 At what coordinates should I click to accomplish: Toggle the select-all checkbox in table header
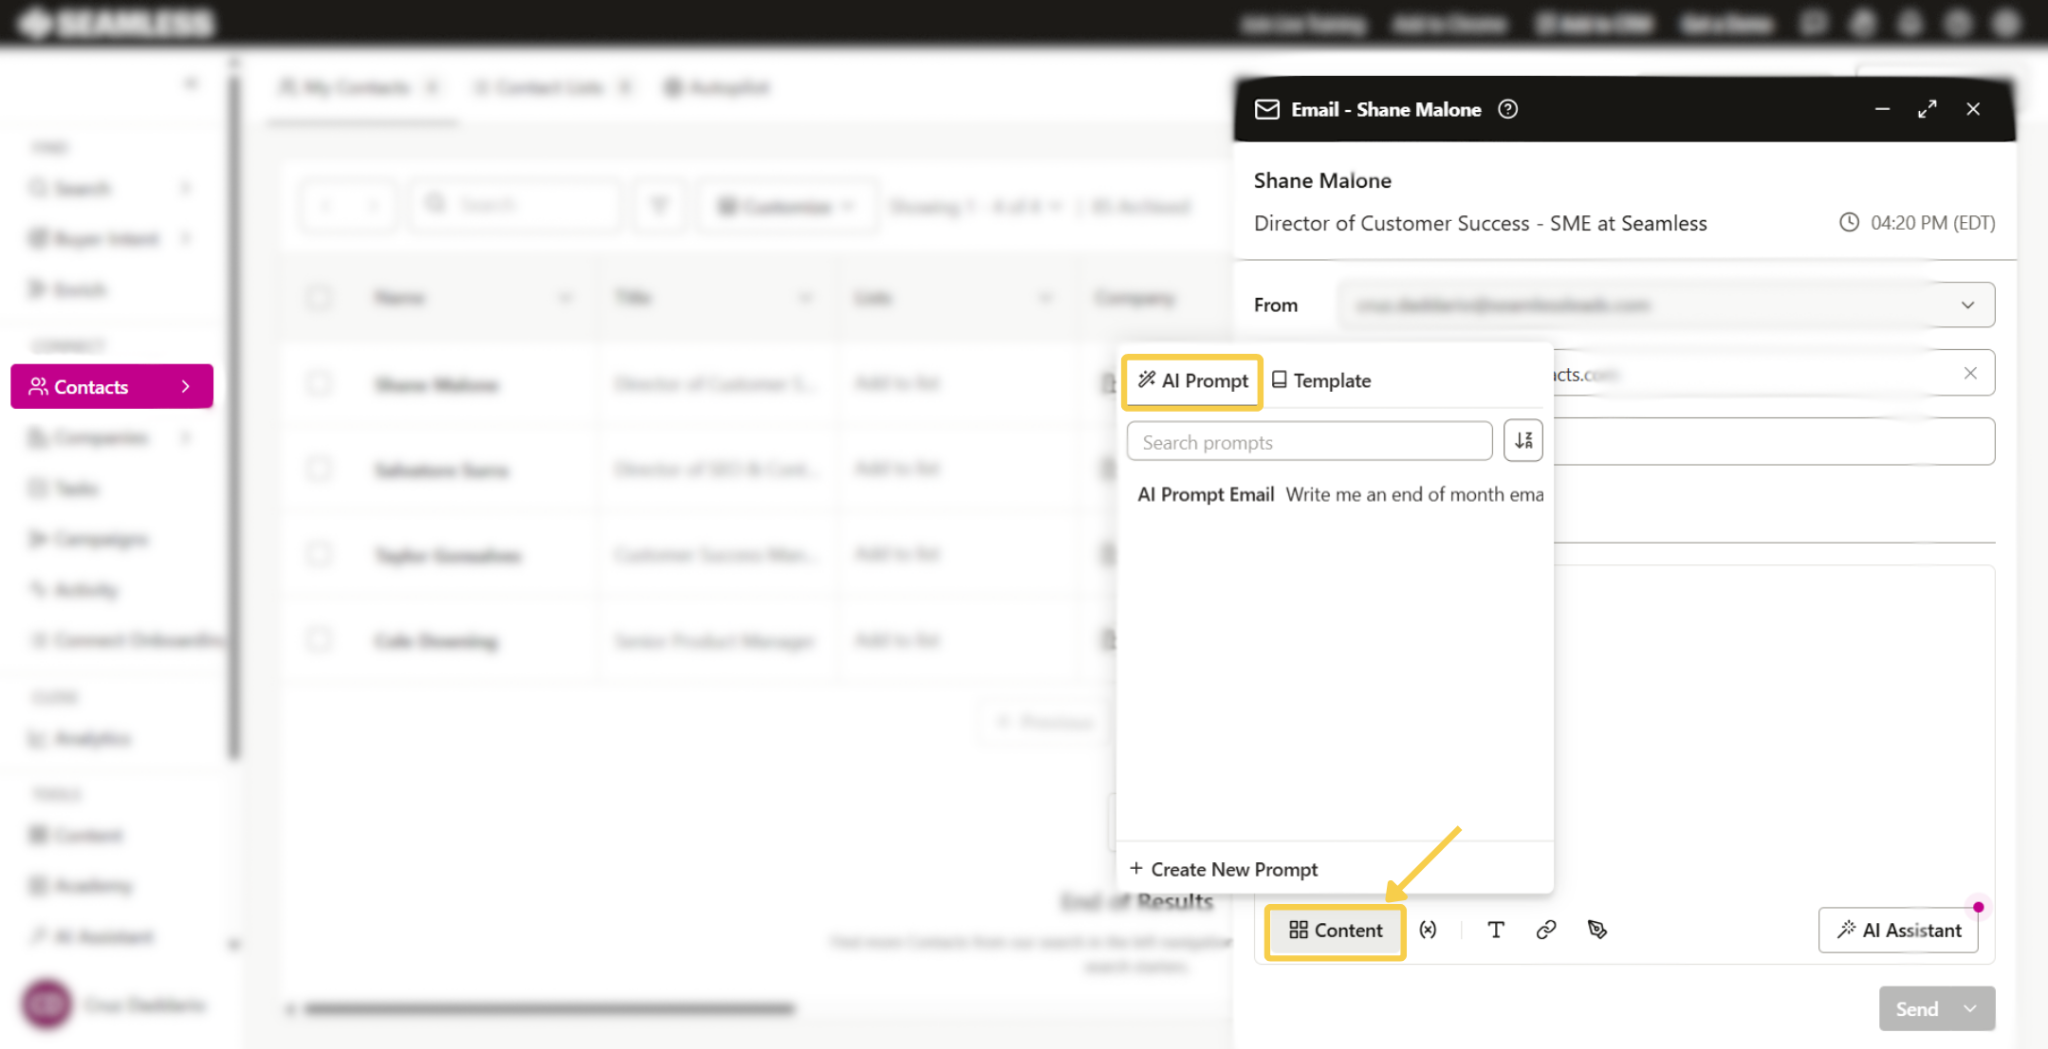pyautogui.click(x=319, y=297)
